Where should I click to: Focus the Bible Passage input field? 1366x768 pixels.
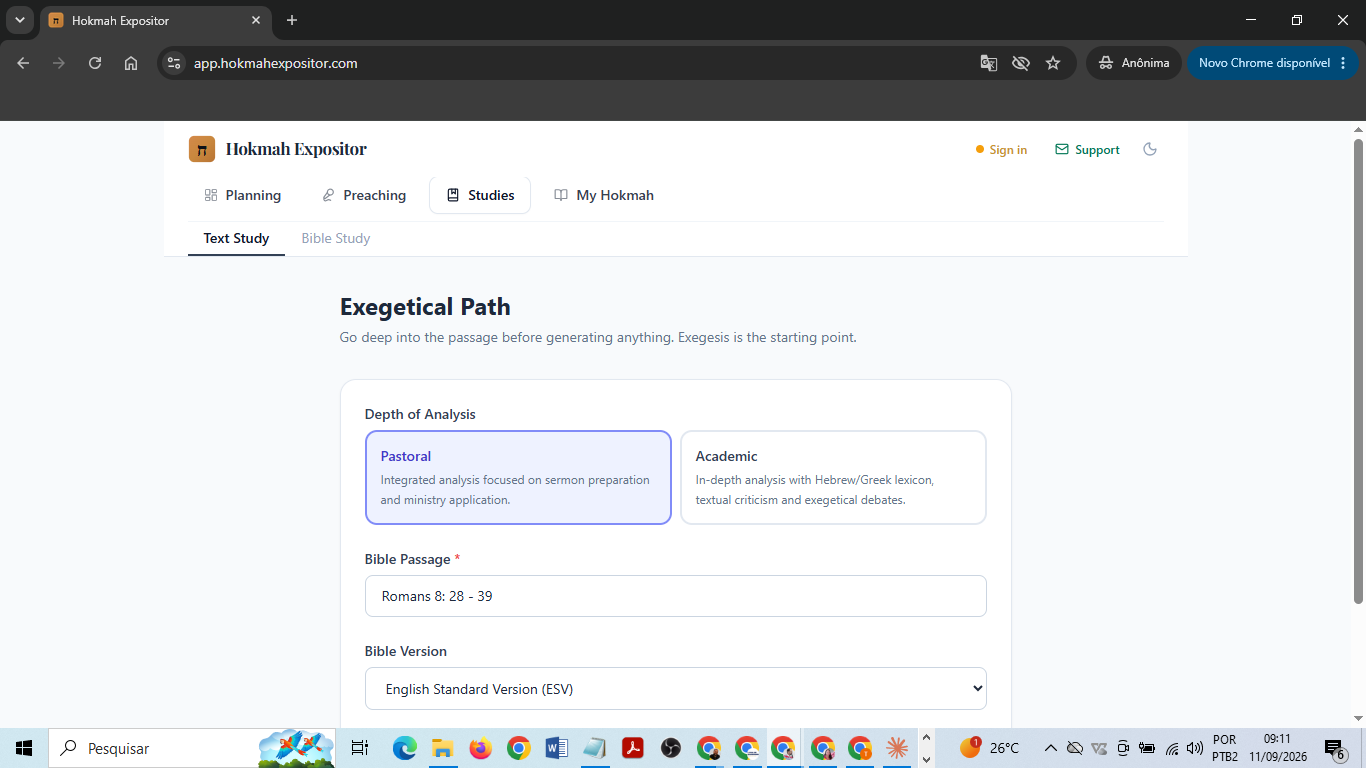point(676,596)
